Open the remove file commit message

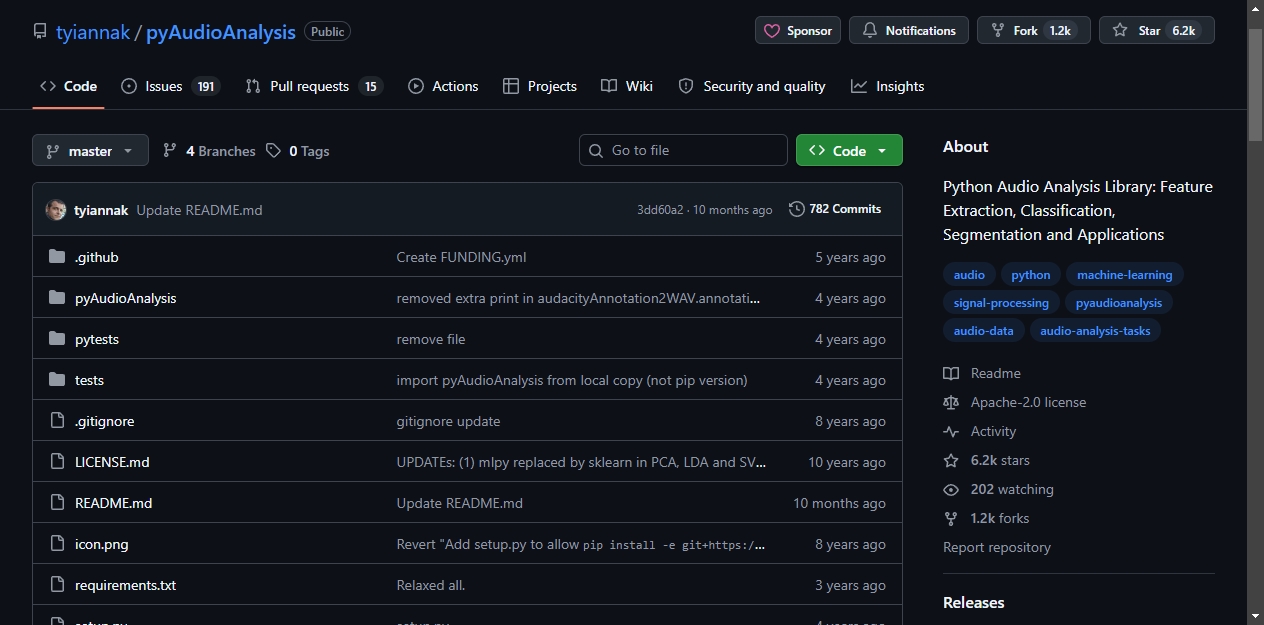coord(431,339)
